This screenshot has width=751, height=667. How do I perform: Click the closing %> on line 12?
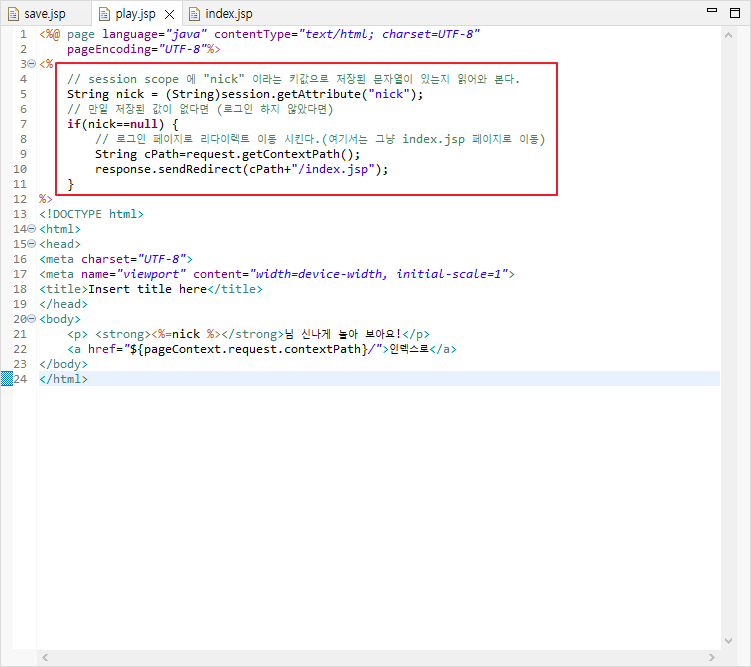46,199
